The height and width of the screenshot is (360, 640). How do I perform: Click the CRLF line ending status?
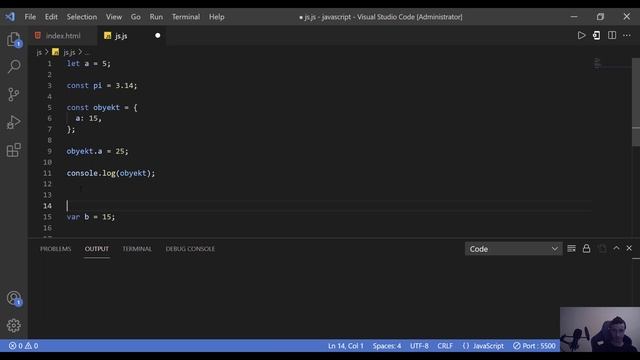click(x=445, y=346)
